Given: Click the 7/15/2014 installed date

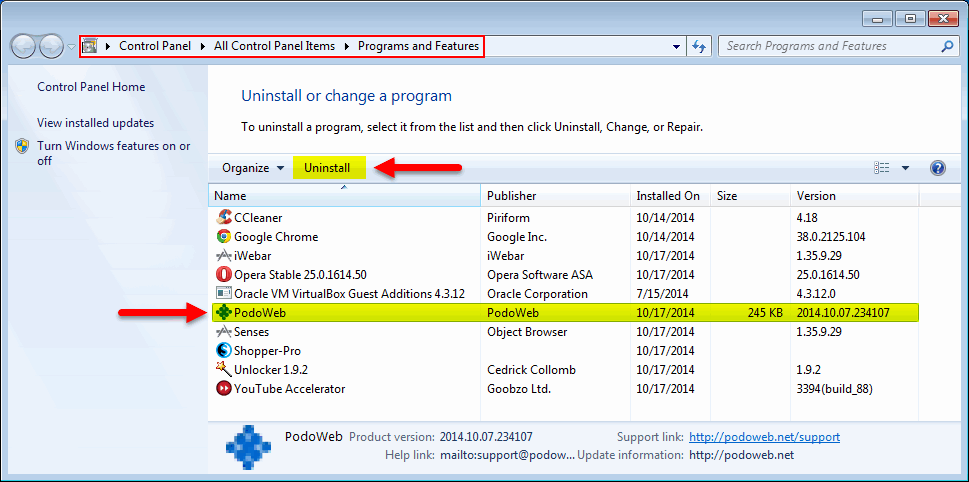Looking at the screenshot, I should (662, 294).
